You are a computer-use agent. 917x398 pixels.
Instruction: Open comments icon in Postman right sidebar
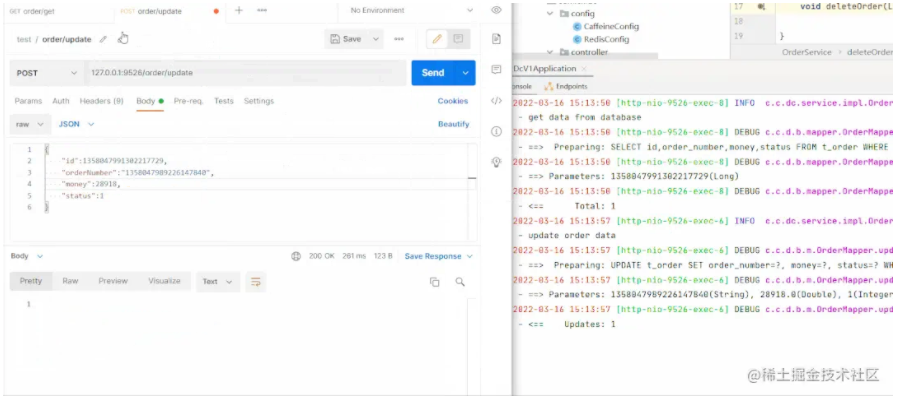coord(497,70)
